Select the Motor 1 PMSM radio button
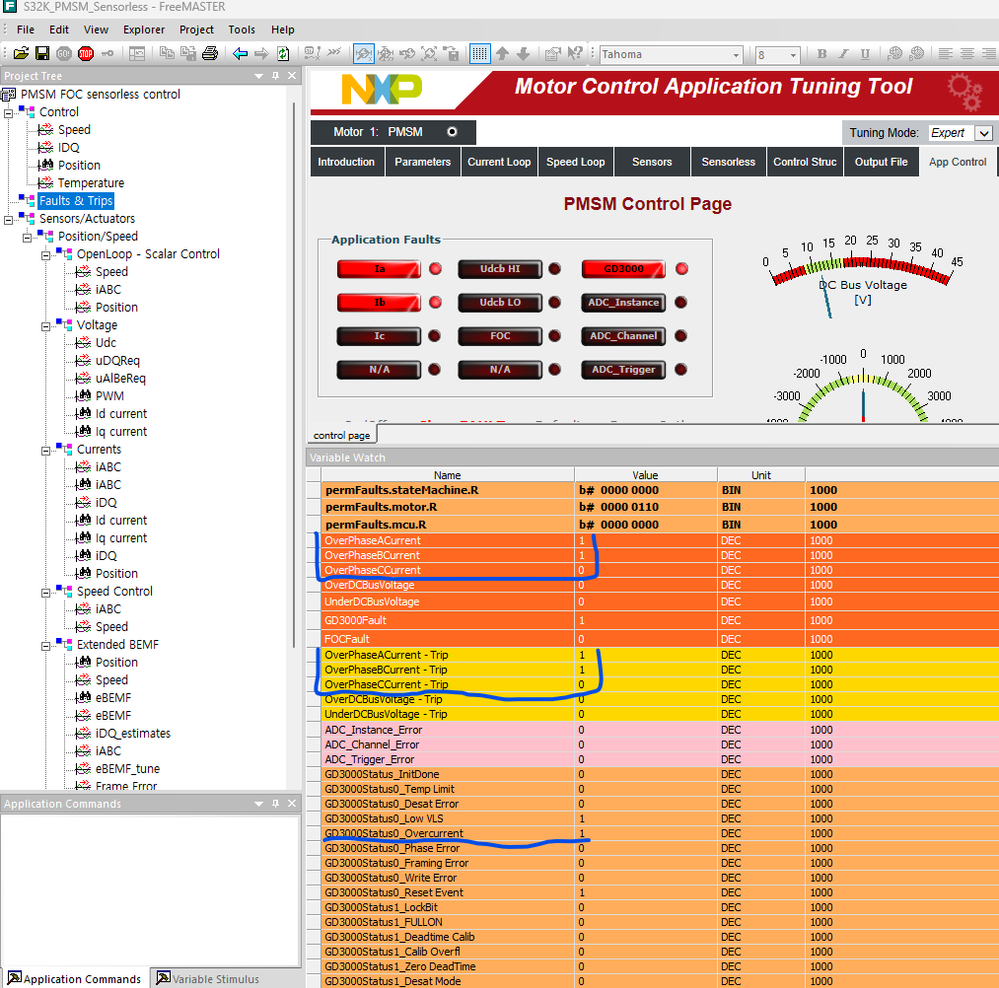Viewport: 999px width, 988px height. point(452,132)
